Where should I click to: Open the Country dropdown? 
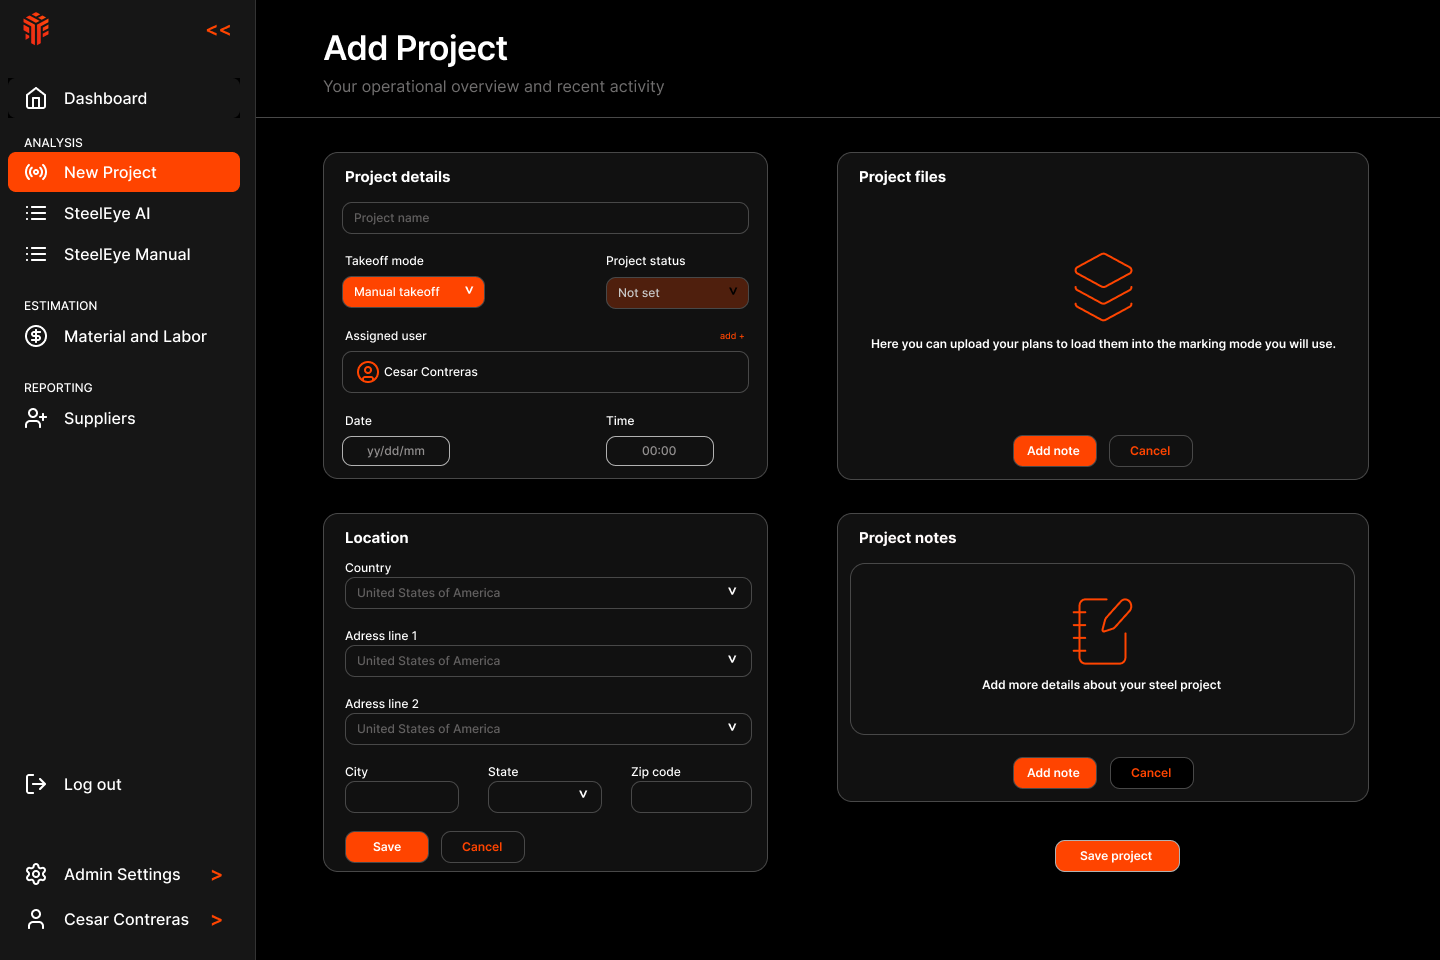(548, 592)
